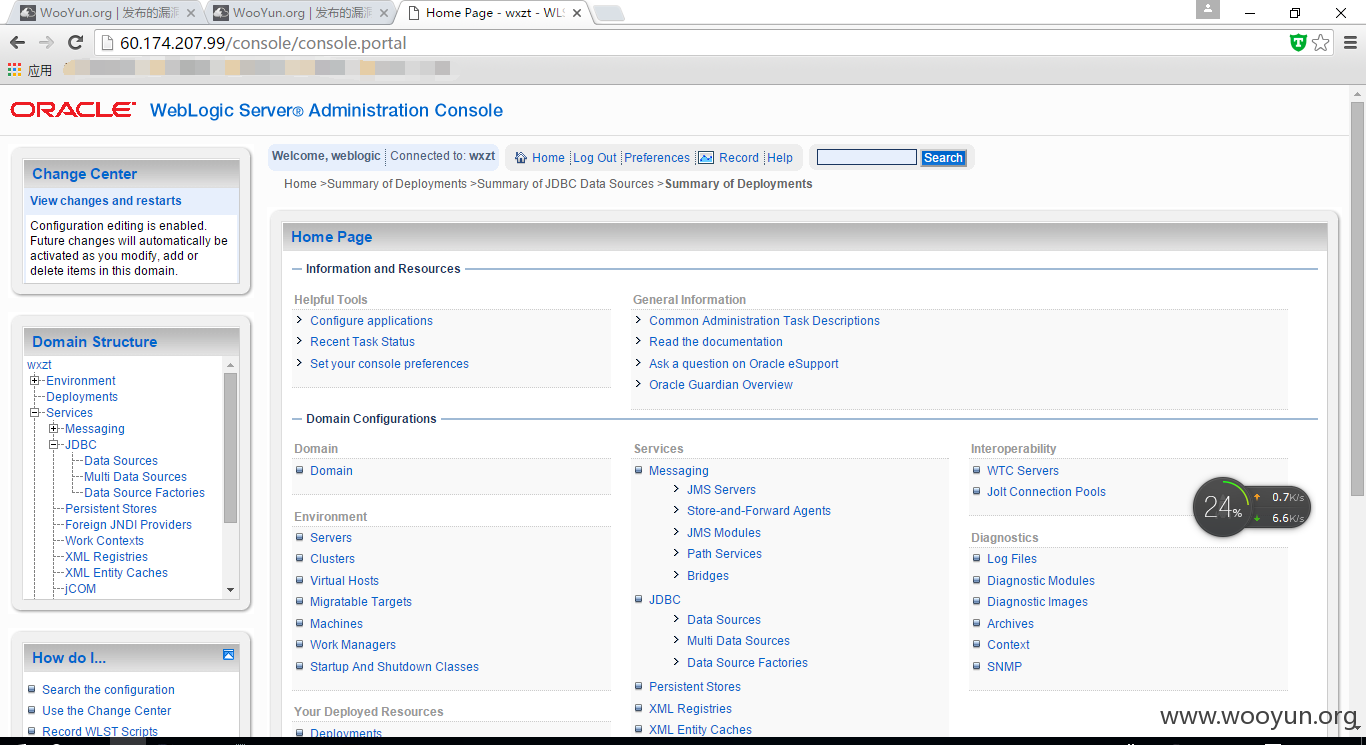The width and height of the screenshot is (1366, 745).
Task: Click arrow beside Read the documentation
Action: pyautogui.click(x=639, y=341)
